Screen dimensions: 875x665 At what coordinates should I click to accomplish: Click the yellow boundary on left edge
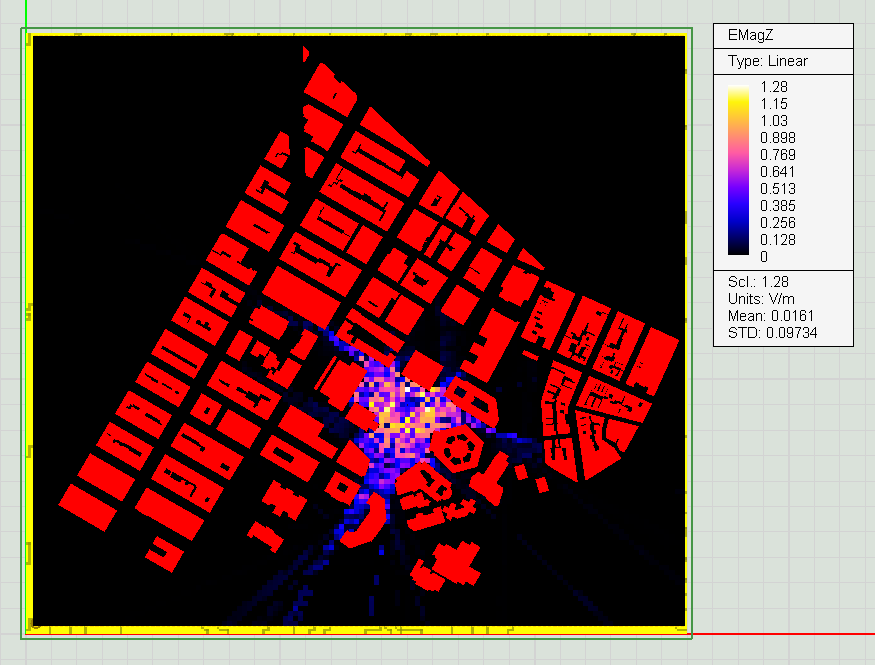pos(31,330)
